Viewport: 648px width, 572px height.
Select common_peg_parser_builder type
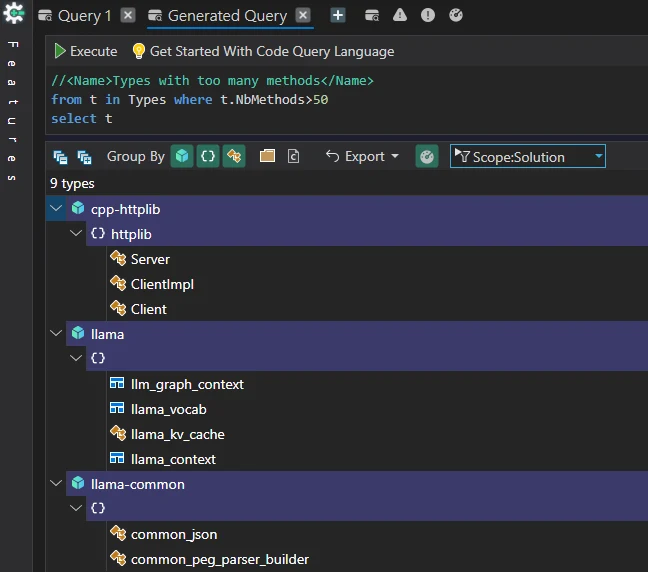[220, 559]
